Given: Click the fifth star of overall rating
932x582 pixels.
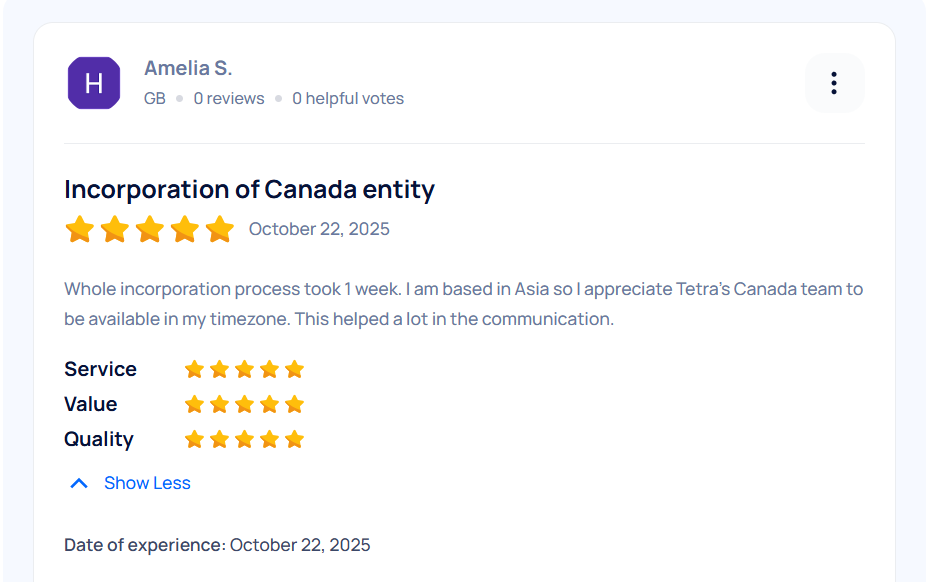Looking at the screenshot, I should click(219, 229).
